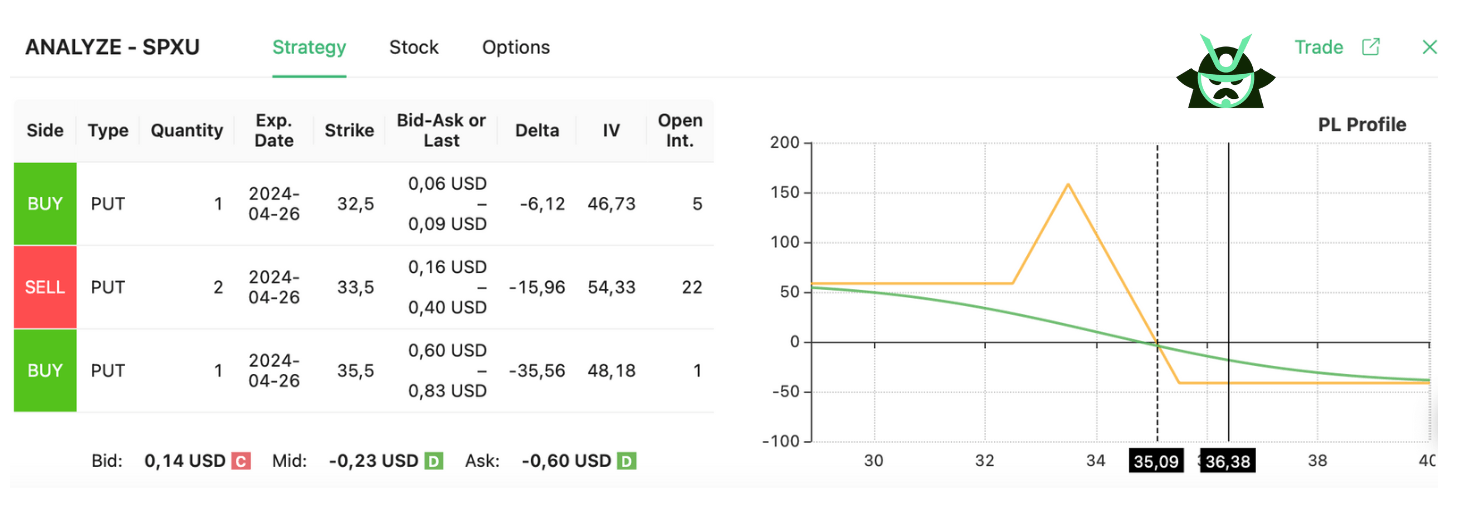Click the Quantity value of the SELL row
This screenshot has width=1470, height=512.
218,287
